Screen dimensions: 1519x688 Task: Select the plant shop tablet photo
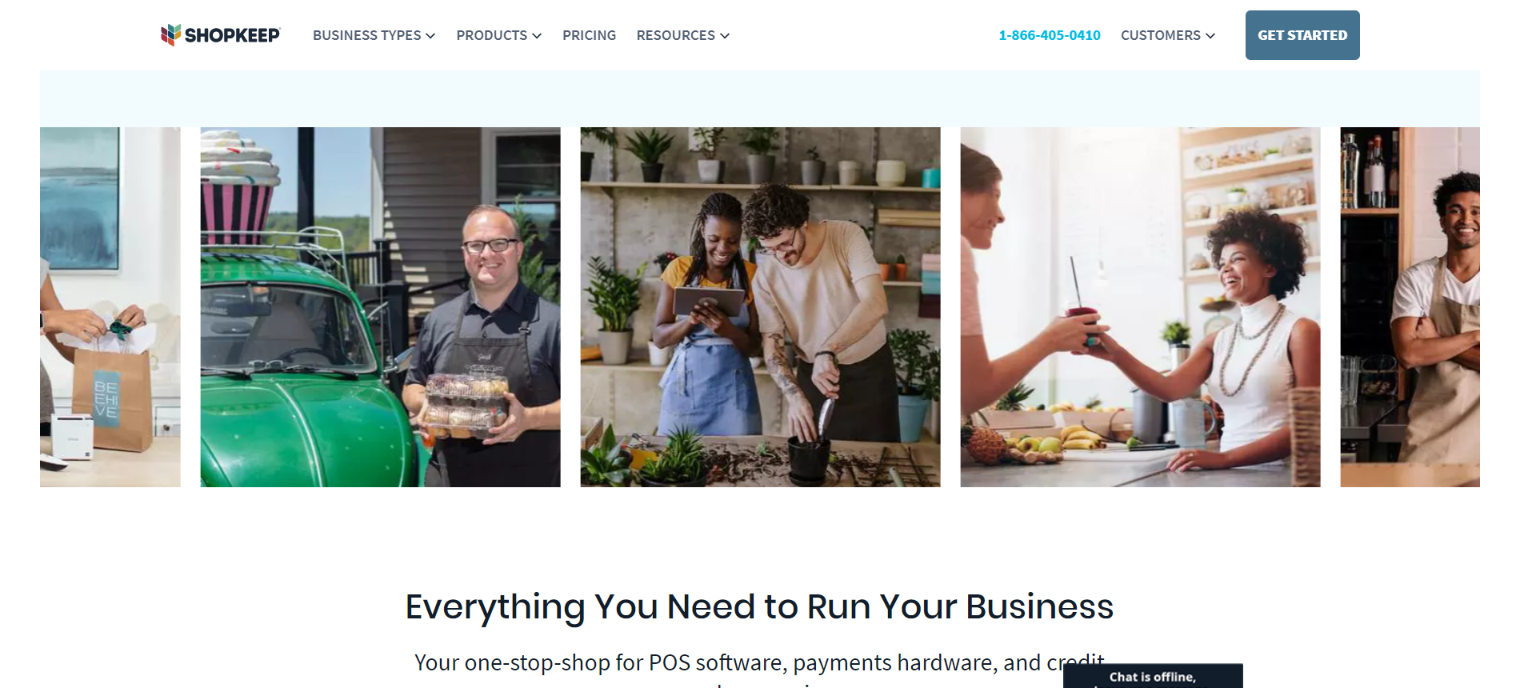(x=760, y=307)
